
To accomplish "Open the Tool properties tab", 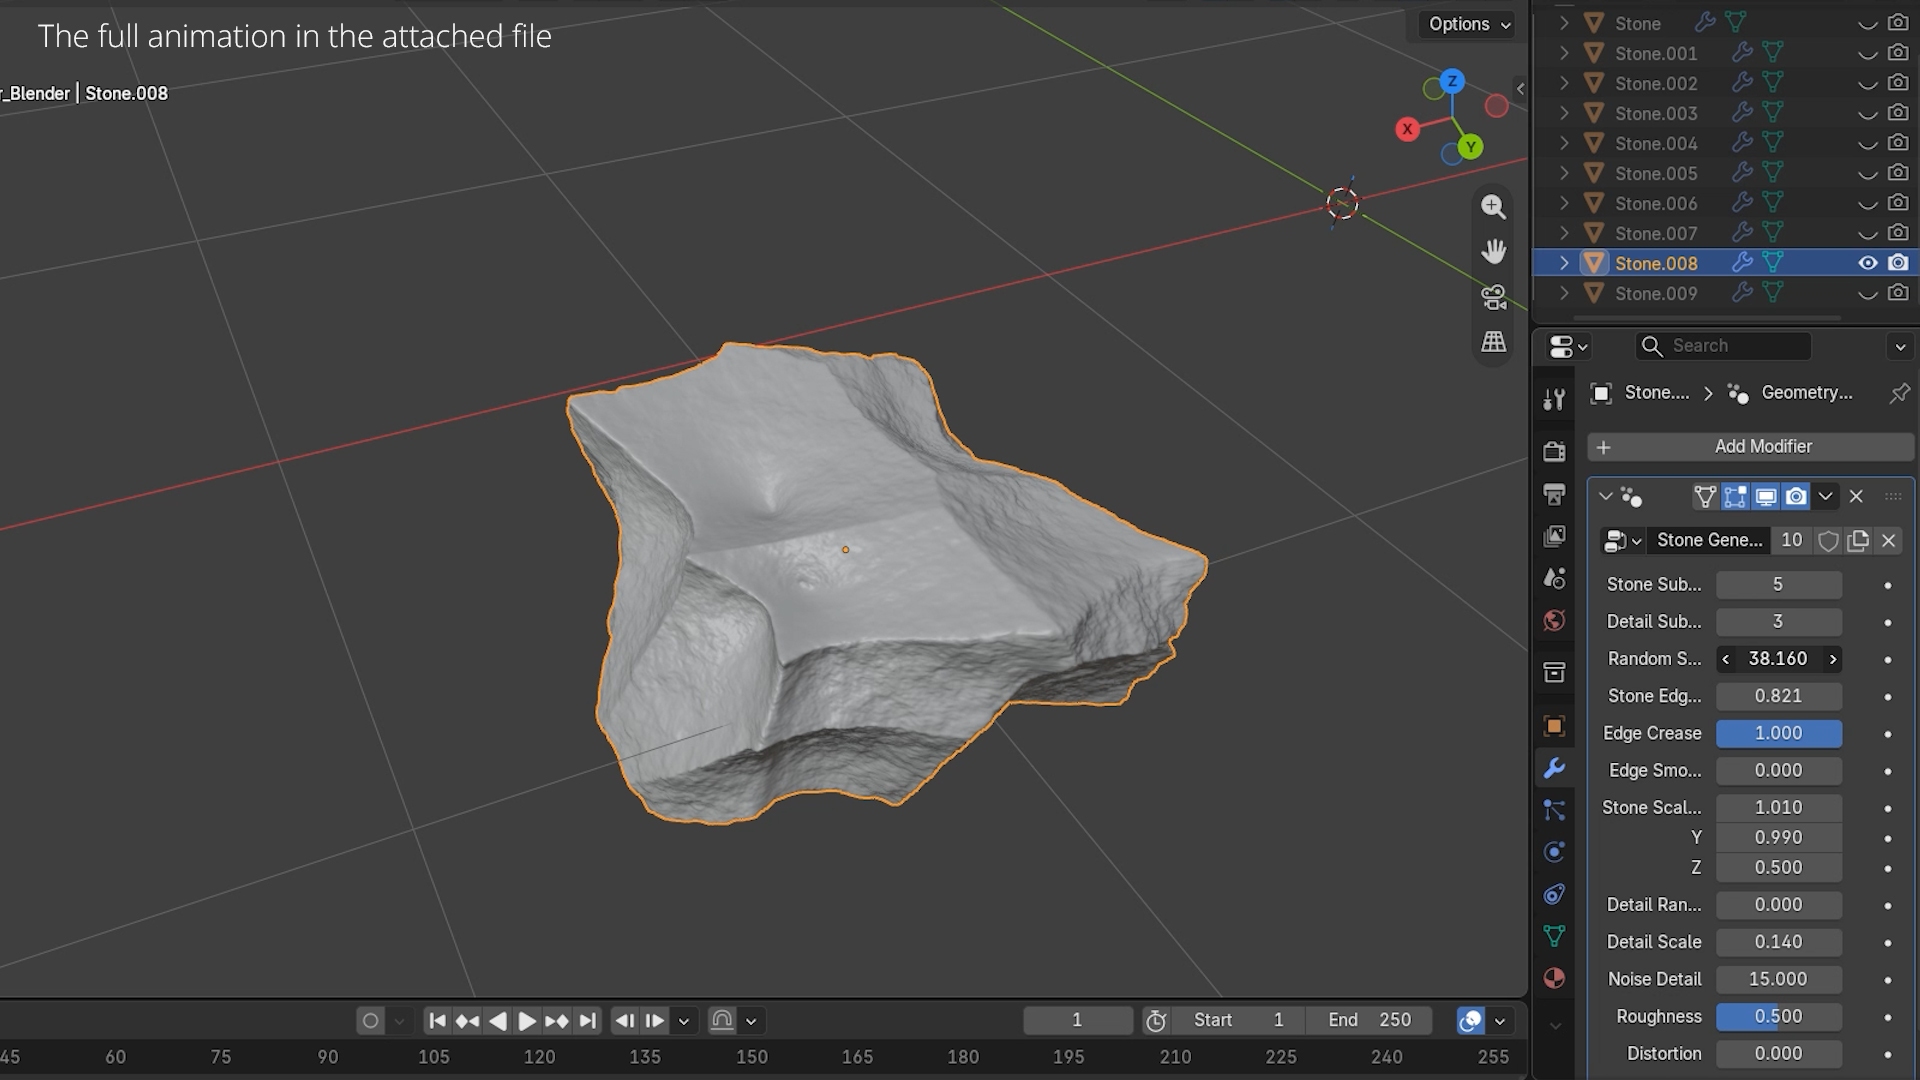I will point(1554,400).
